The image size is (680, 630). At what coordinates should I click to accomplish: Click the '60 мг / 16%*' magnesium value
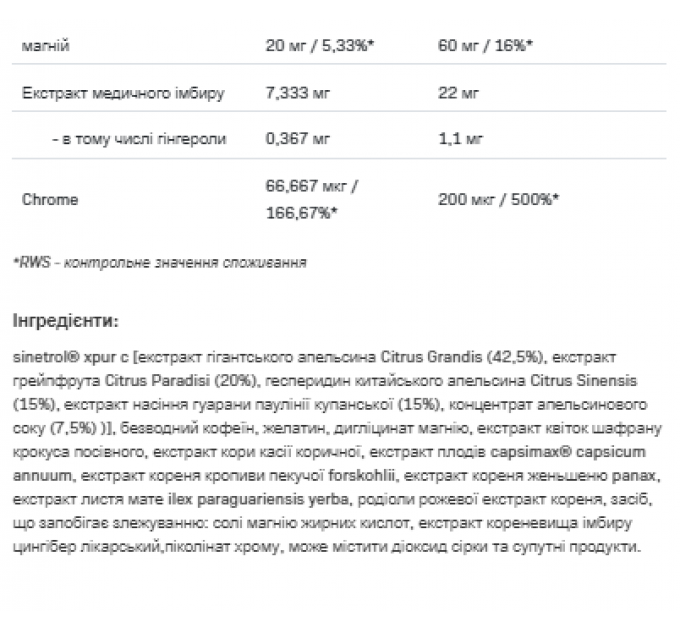tap(485, 45)
